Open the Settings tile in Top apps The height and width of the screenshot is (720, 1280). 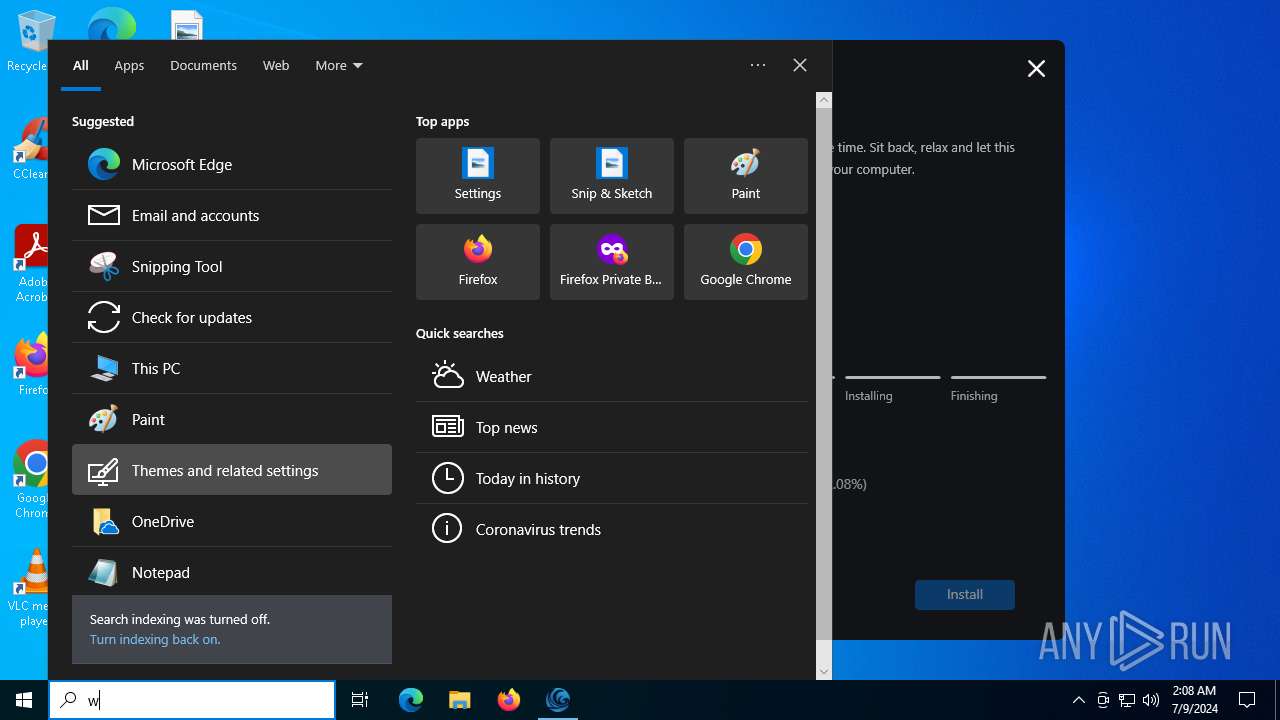[x=478, y=176]
